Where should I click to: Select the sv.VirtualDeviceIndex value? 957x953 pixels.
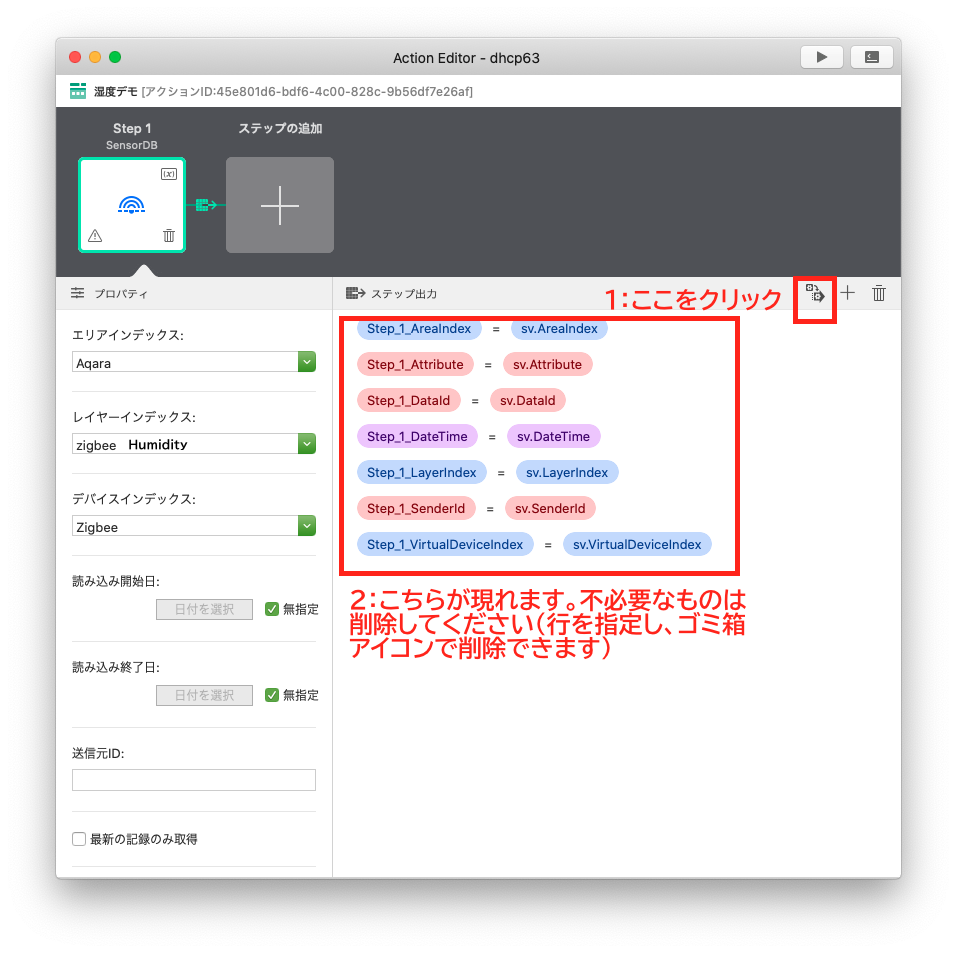(x=637, y=545)
